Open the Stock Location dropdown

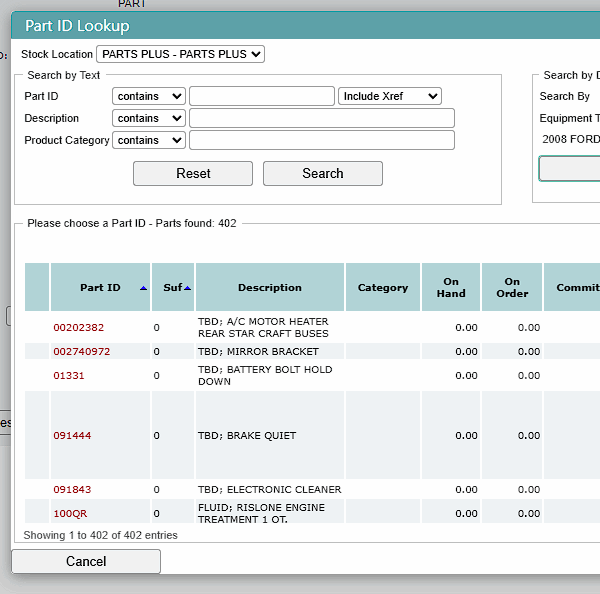click(180, 54)
